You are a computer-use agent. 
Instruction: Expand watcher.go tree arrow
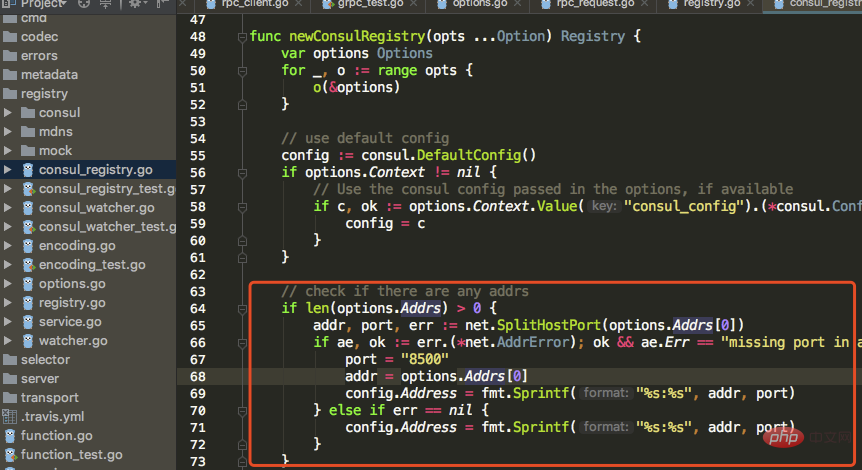click(8, 341)
